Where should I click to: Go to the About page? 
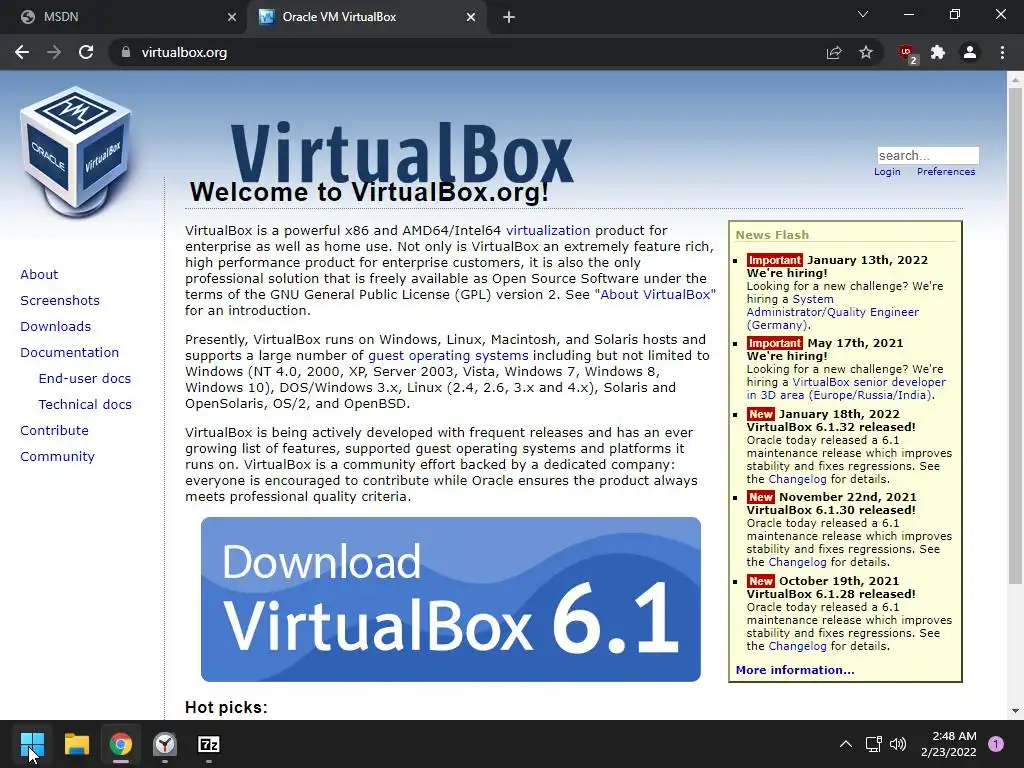[39, 274]
